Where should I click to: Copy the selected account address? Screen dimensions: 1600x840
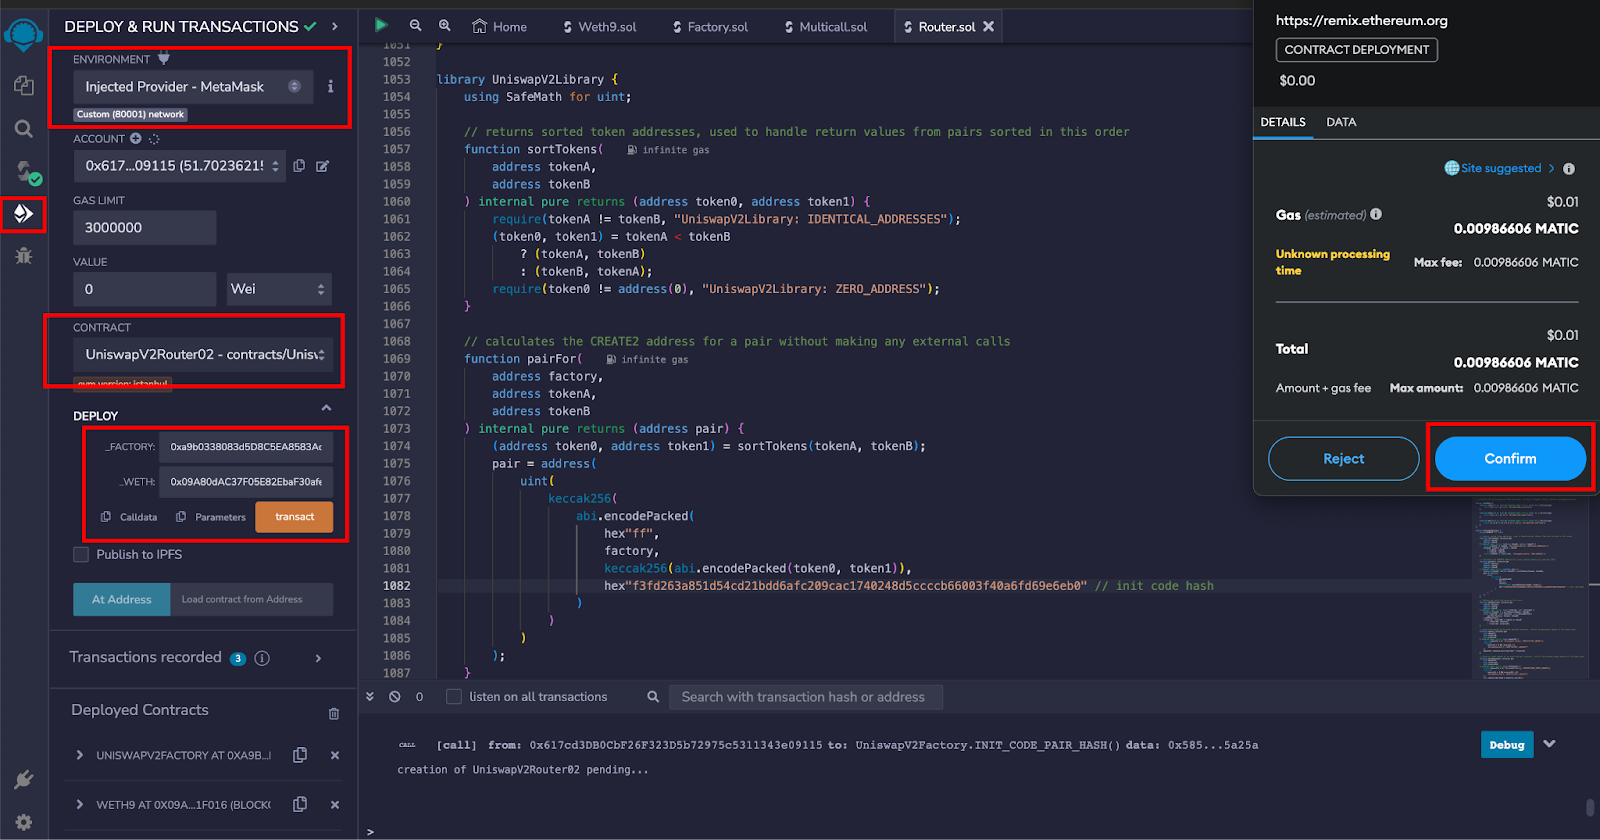pyautogui.click(x=299, y=166)
